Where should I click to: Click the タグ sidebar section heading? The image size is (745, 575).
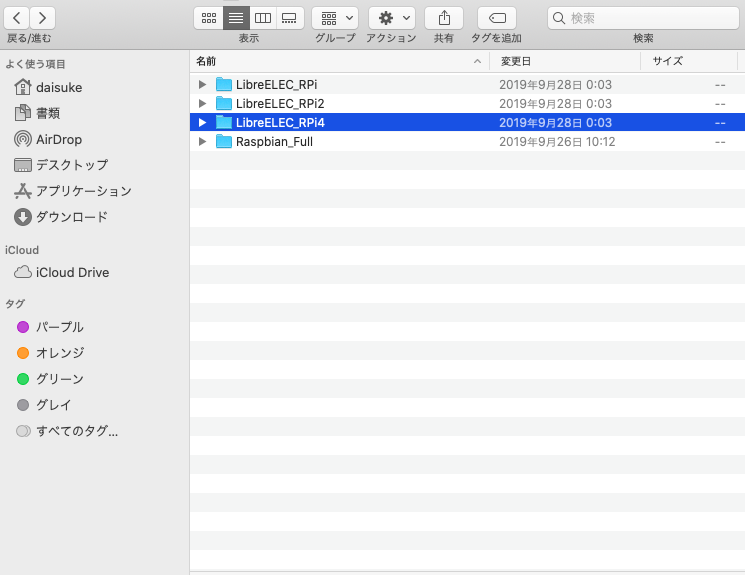(x=15, y=304)
